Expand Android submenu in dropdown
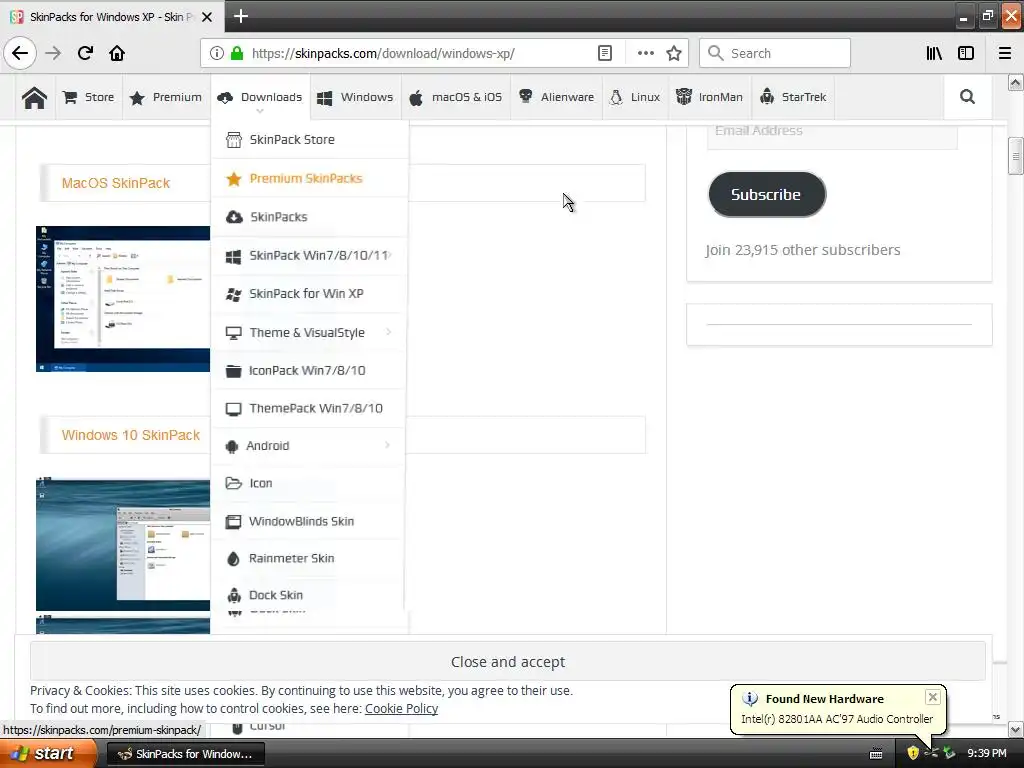 (x=310, y=445)
